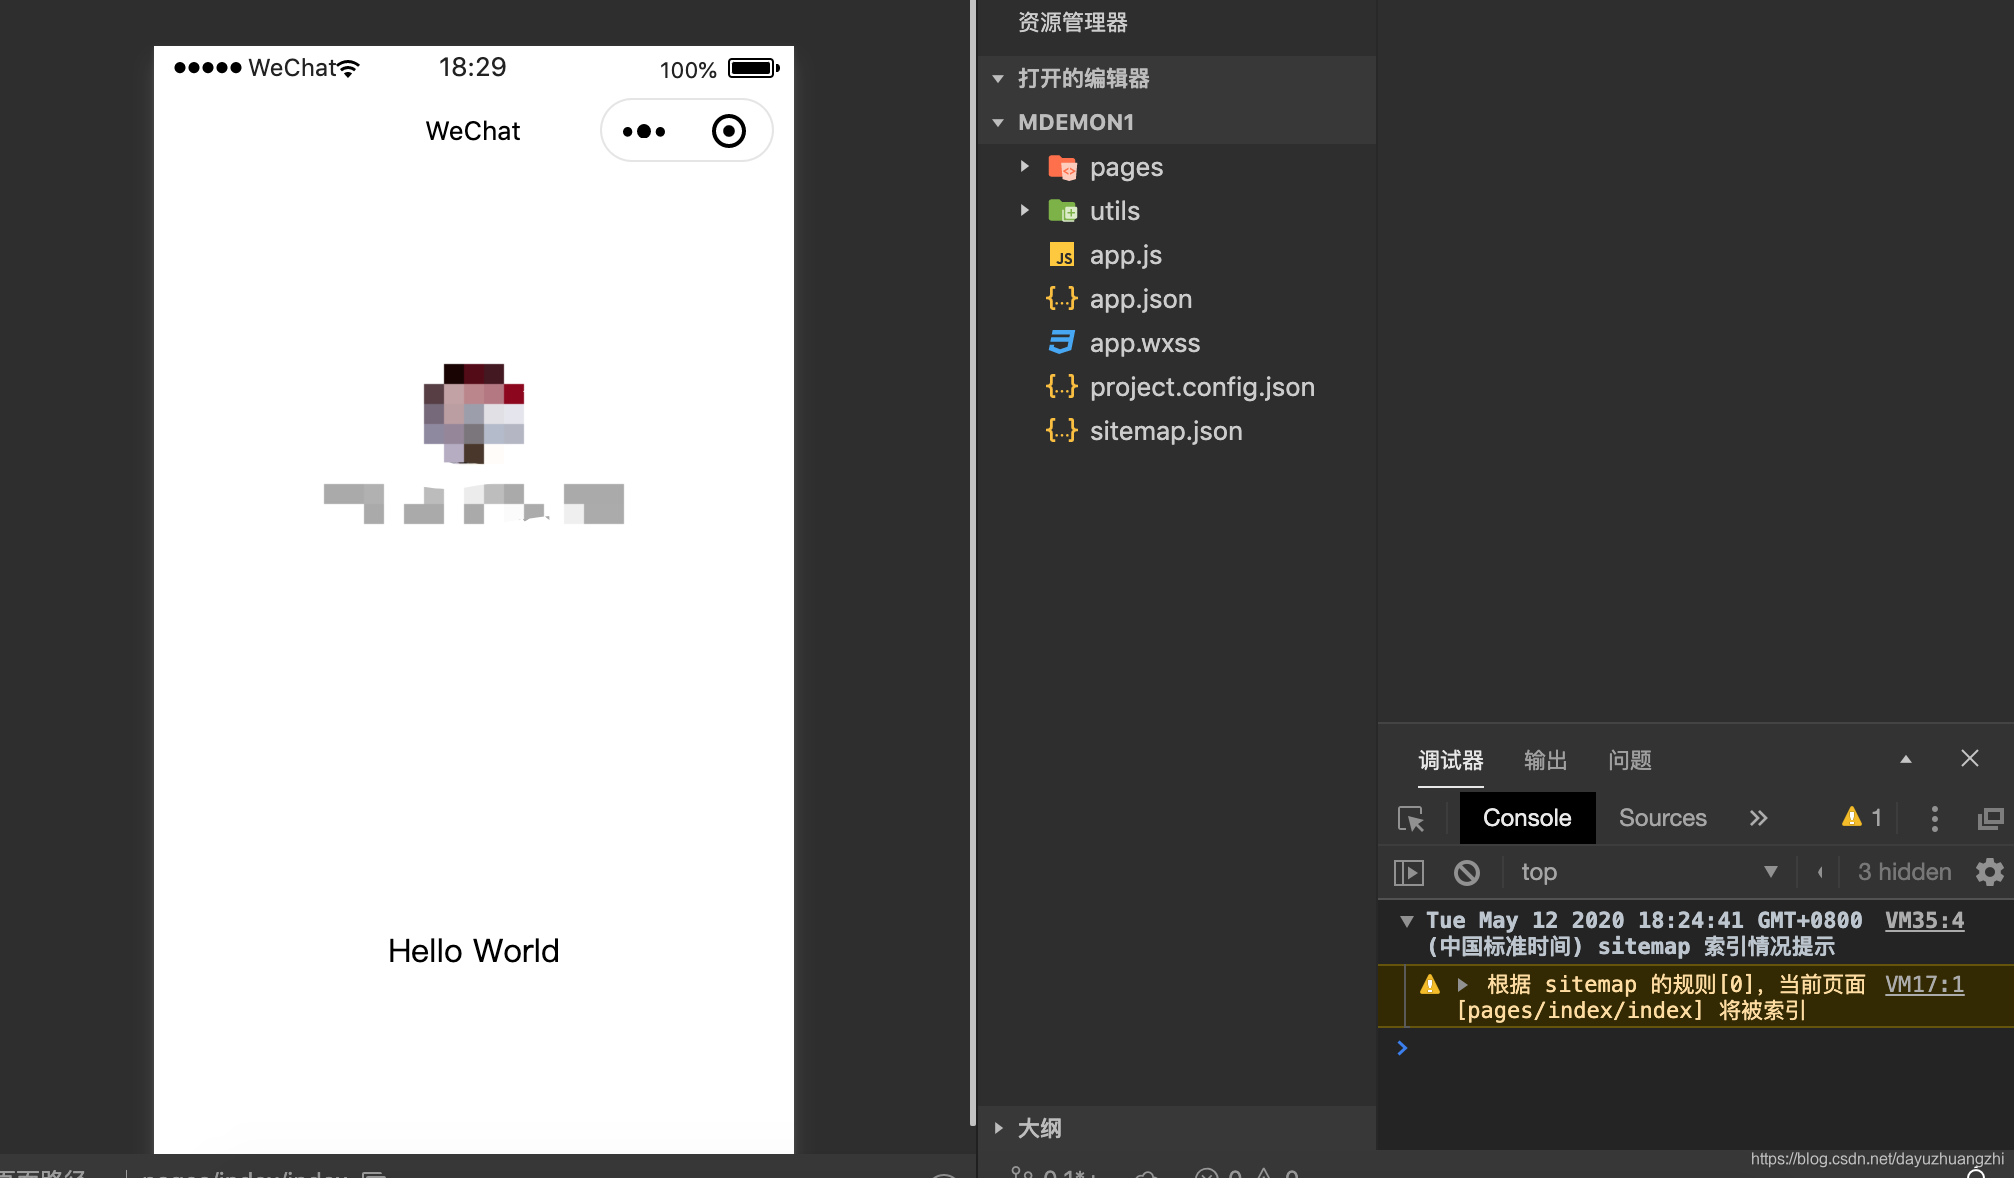Expand the 大纲 outline section
The image size is (2014, 1178).
1039,1128
